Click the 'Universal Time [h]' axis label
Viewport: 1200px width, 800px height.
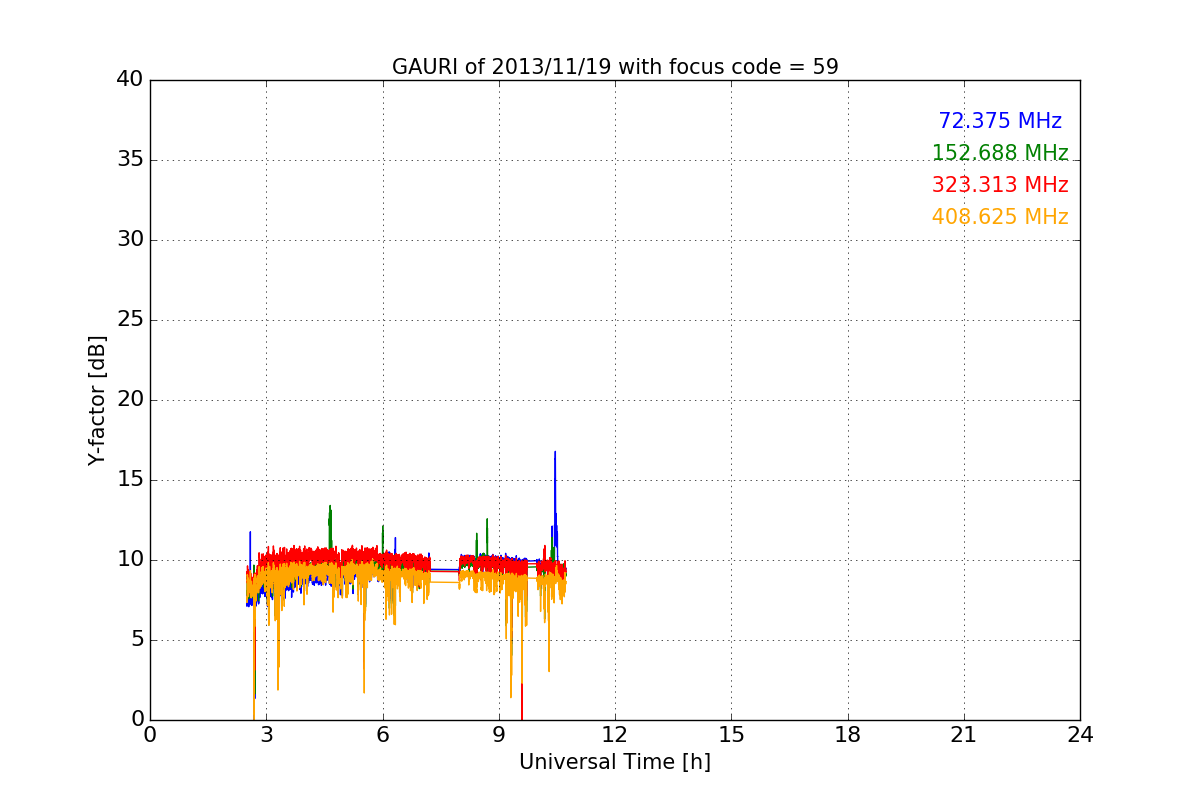[x=615, y=762]
